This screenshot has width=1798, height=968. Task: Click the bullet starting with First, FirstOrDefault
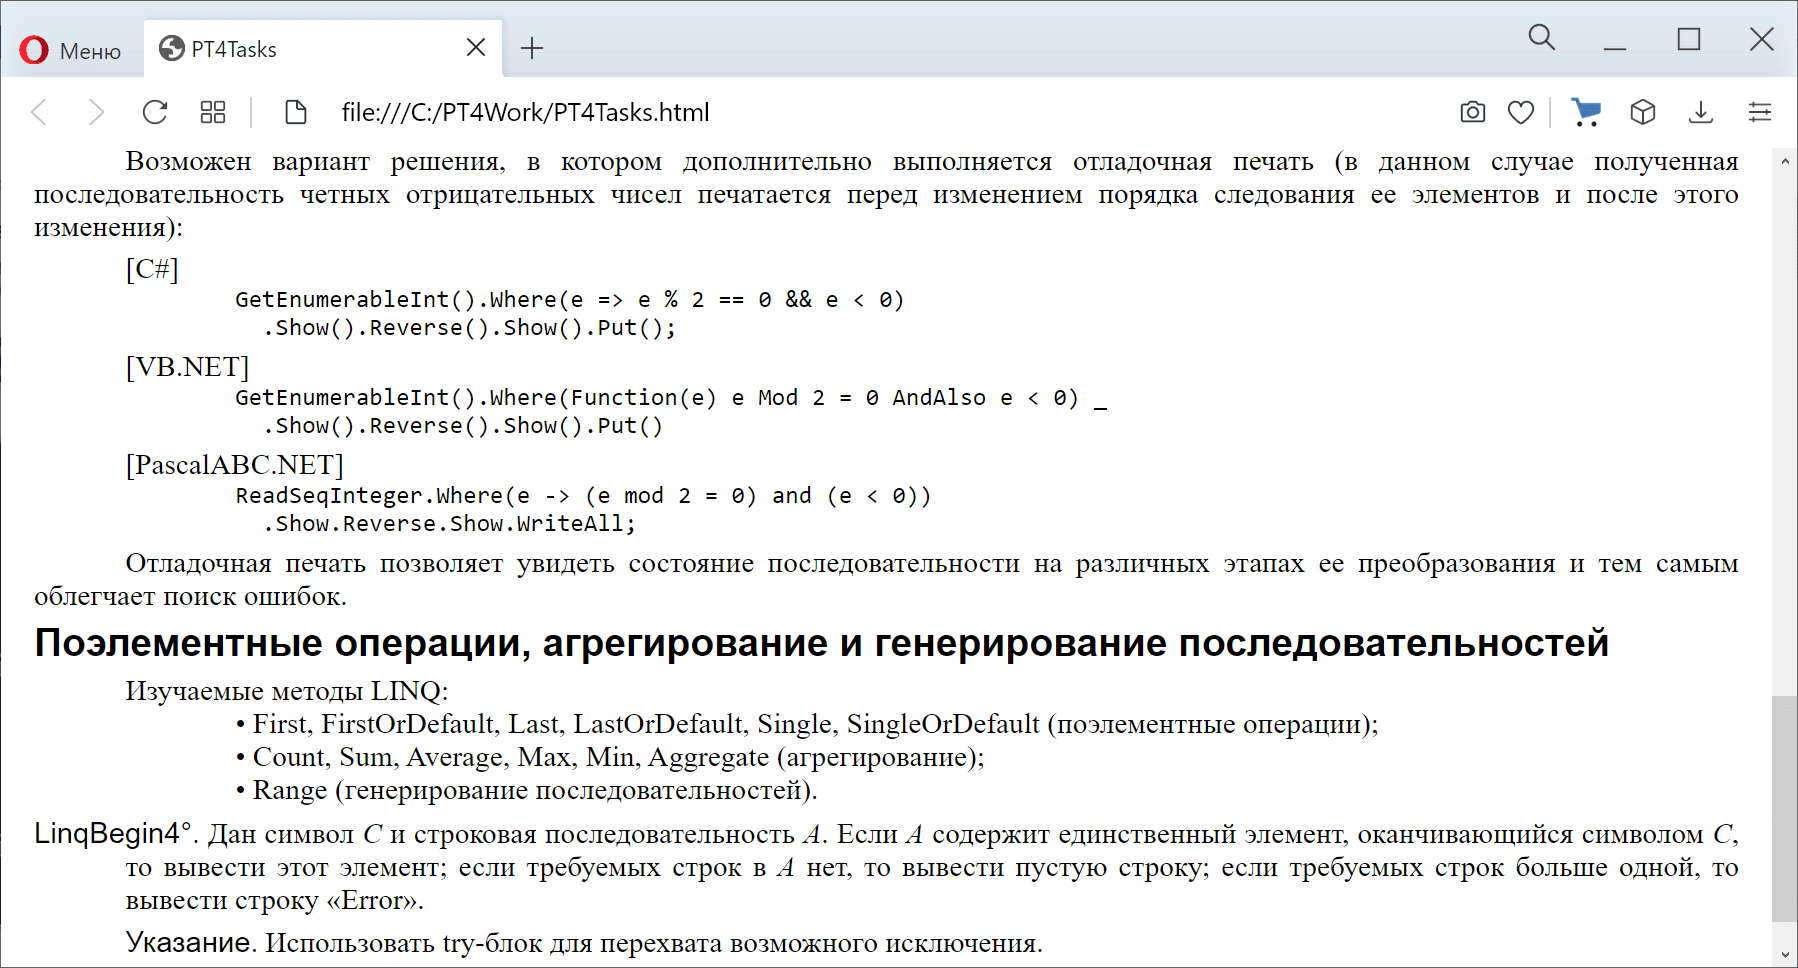(x=807, y=724)
